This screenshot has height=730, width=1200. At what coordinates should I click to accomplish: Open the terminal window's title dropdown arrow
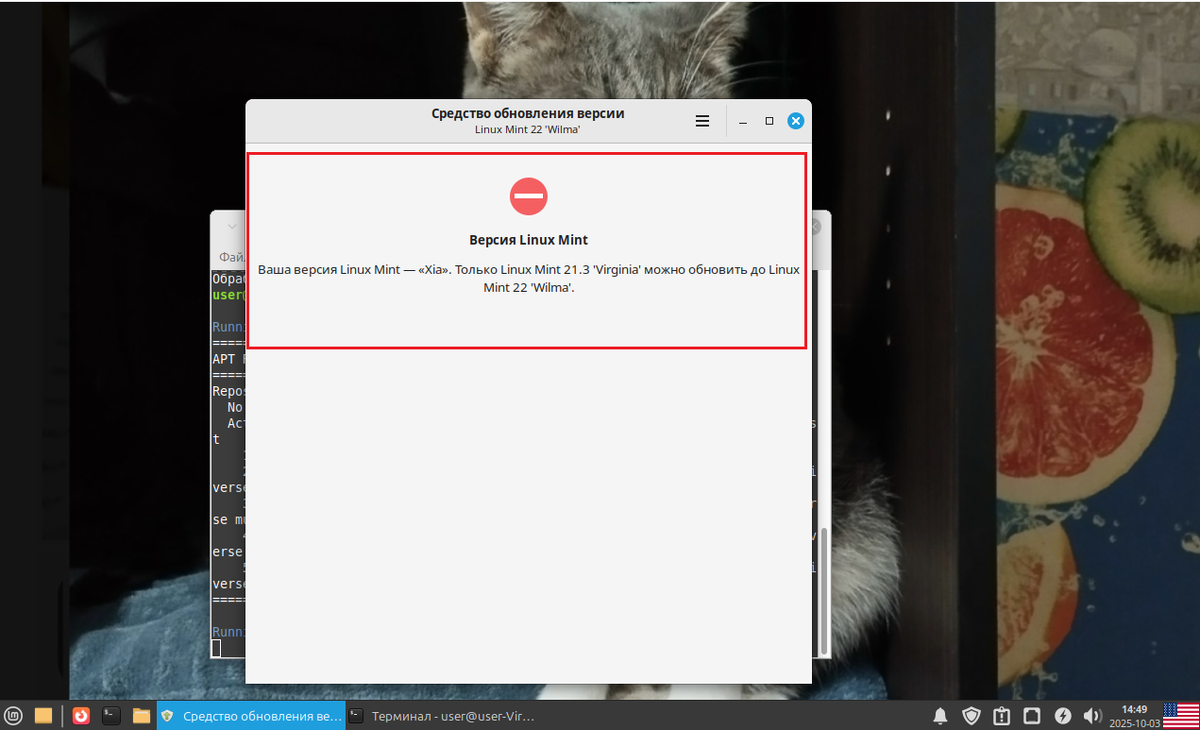[x=230, y=227]
